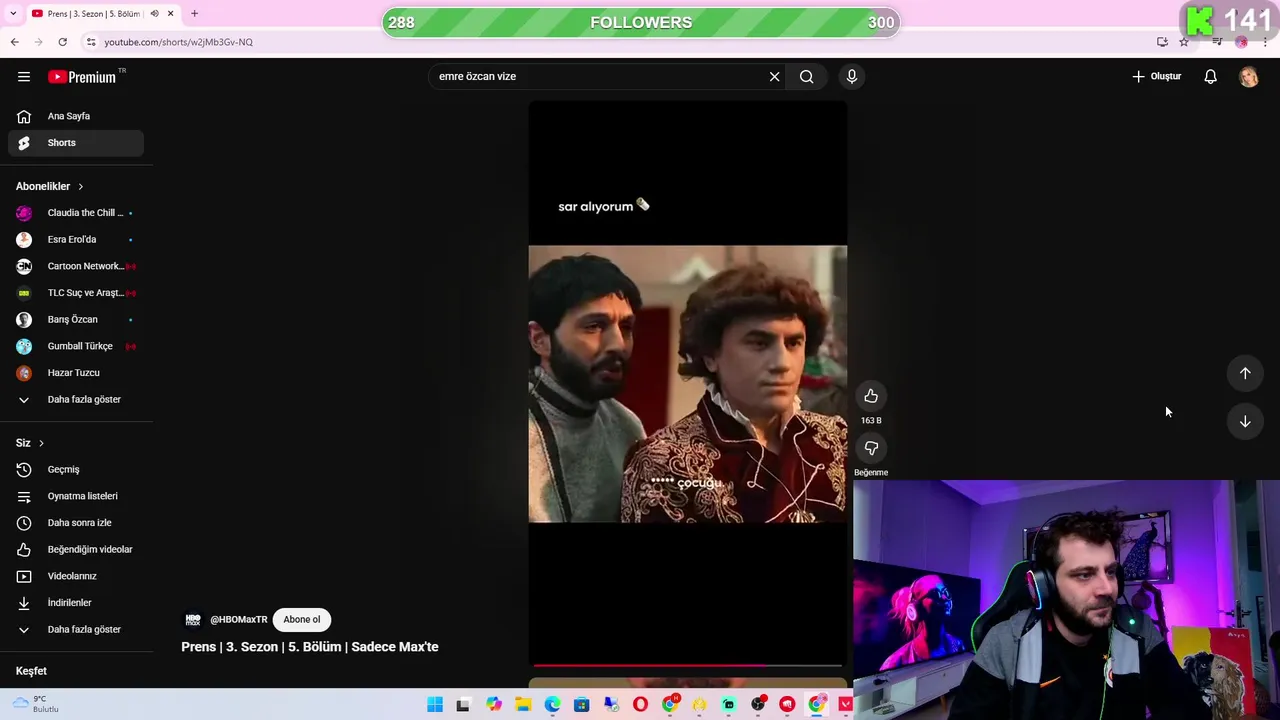
Task: Open Ana Sayfa in the sidebar
Action: tap(76, 116)
